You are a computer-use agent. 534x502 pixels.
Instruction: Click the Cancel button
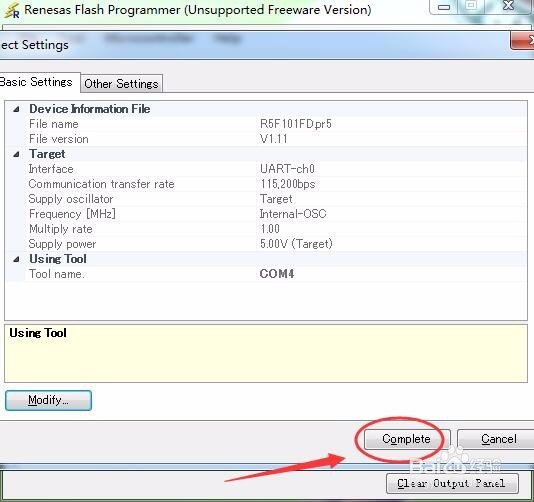point(497,439)
